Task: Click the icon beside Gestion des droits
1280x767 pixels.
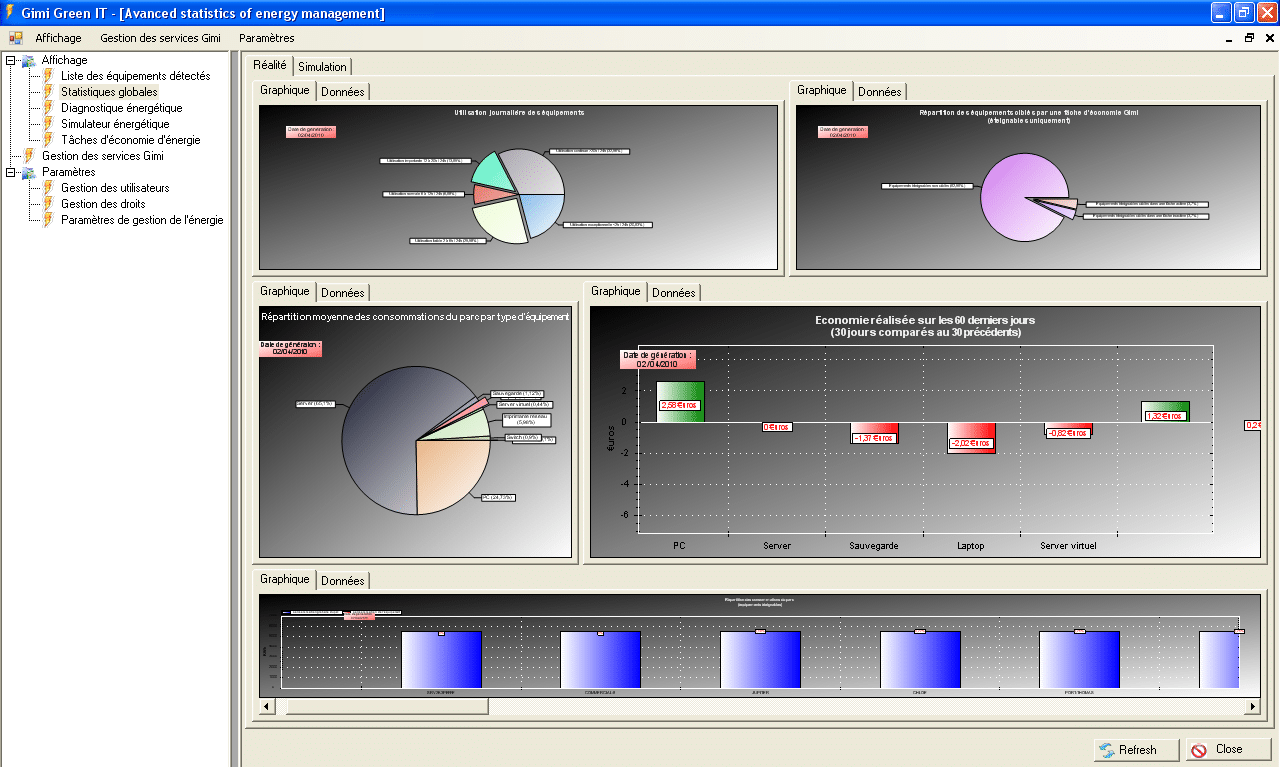Action: pos(48,204)
